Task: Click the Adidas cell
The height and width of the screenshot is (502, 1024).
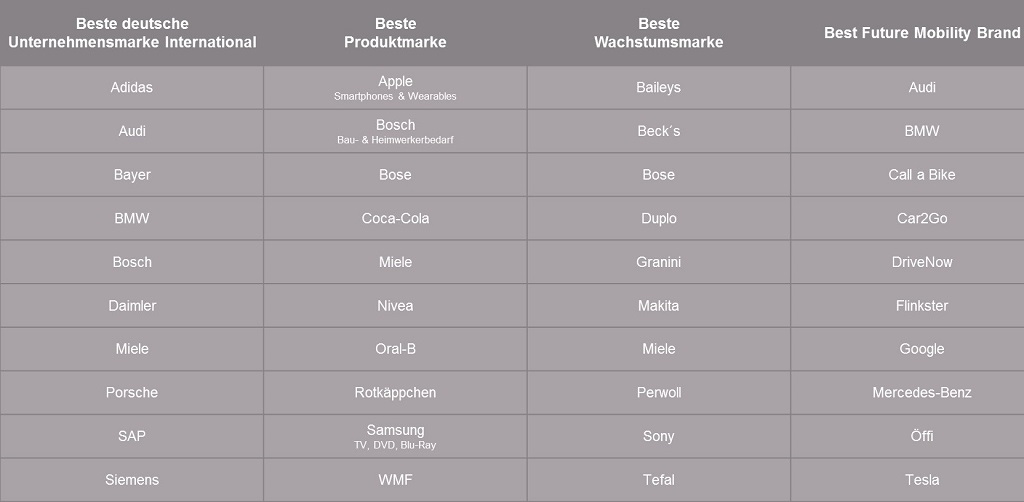Action: 132,87
